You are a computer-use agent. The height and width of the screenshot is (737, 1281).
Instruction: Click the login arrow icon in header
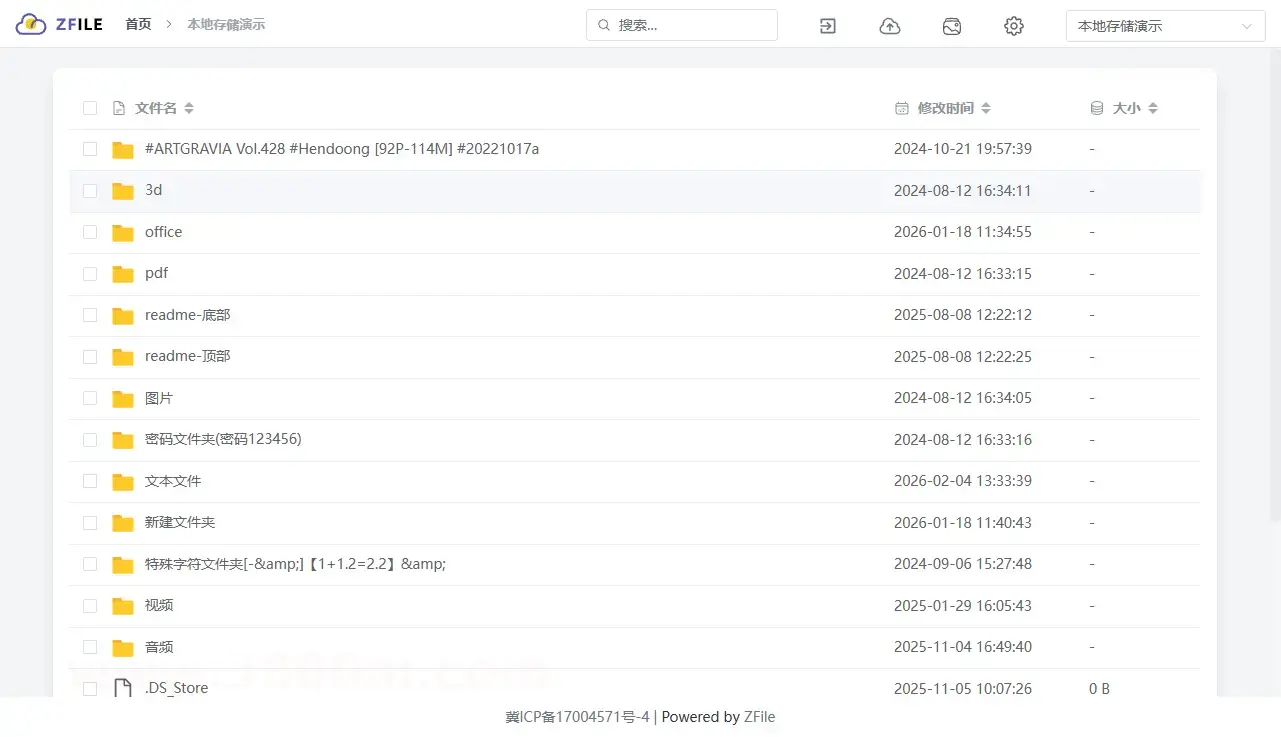827,26
